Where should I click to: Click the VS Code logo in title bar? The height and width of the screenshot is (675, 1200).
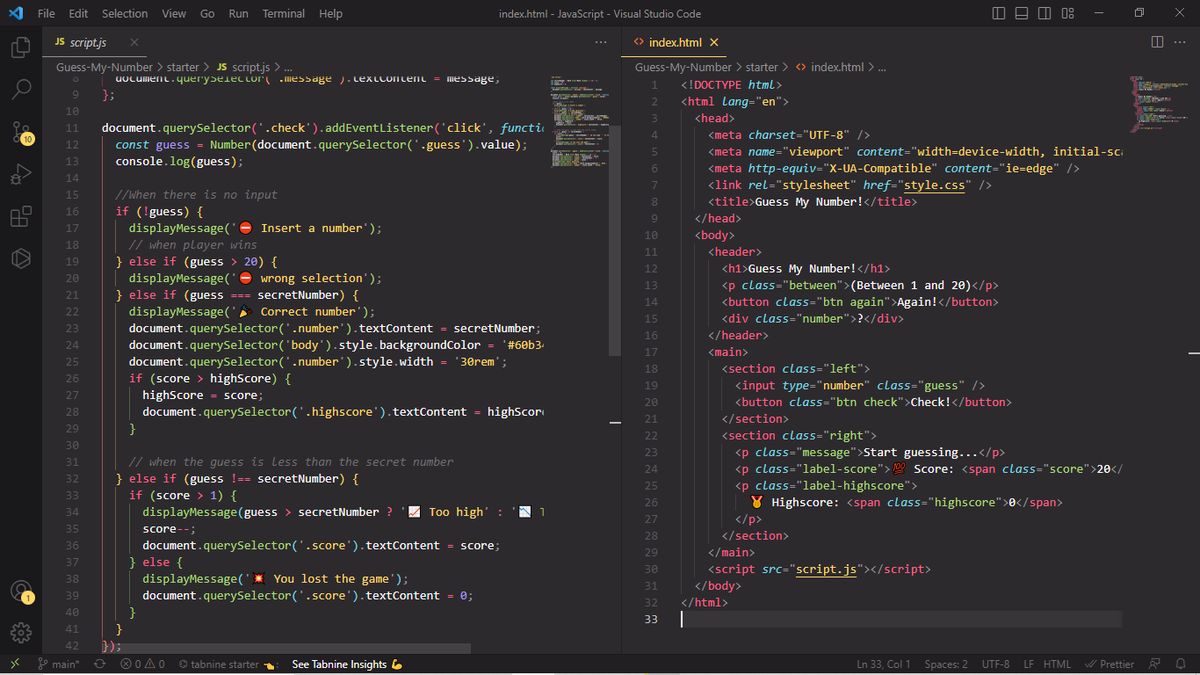tap(15, 13)
